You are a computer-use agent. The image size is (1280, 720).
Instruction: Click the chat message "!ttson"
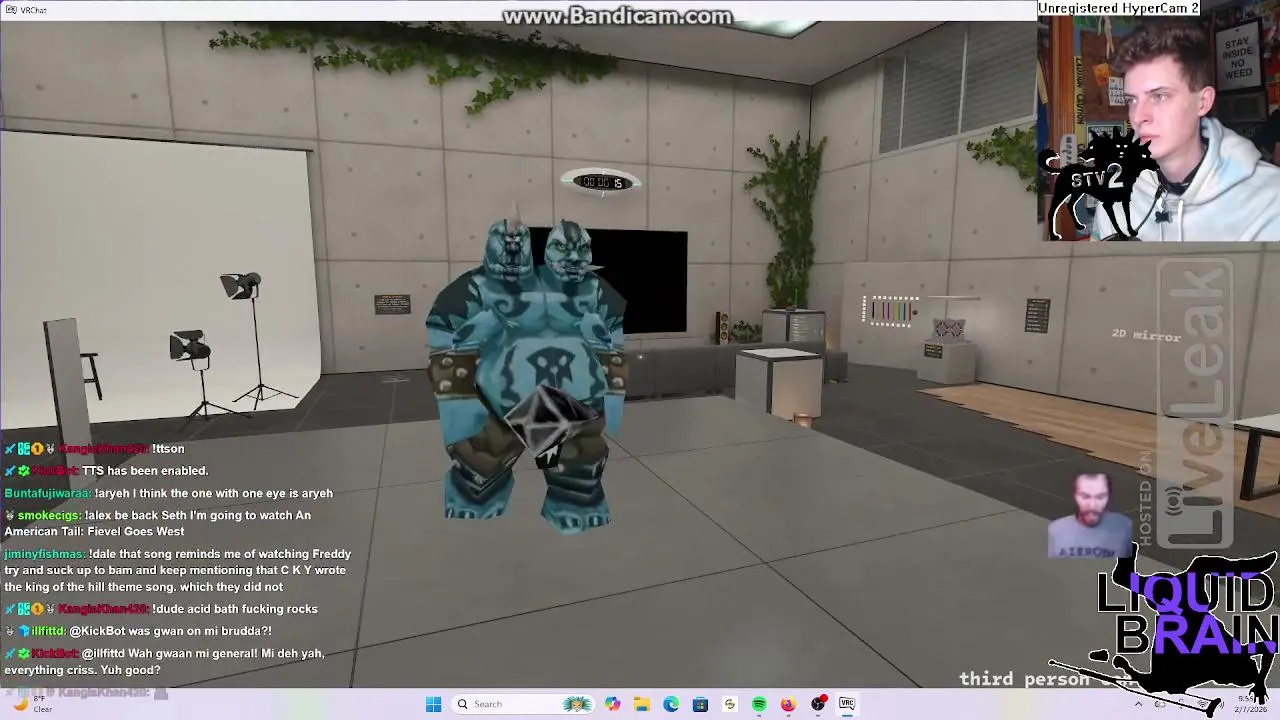[168, 449]
